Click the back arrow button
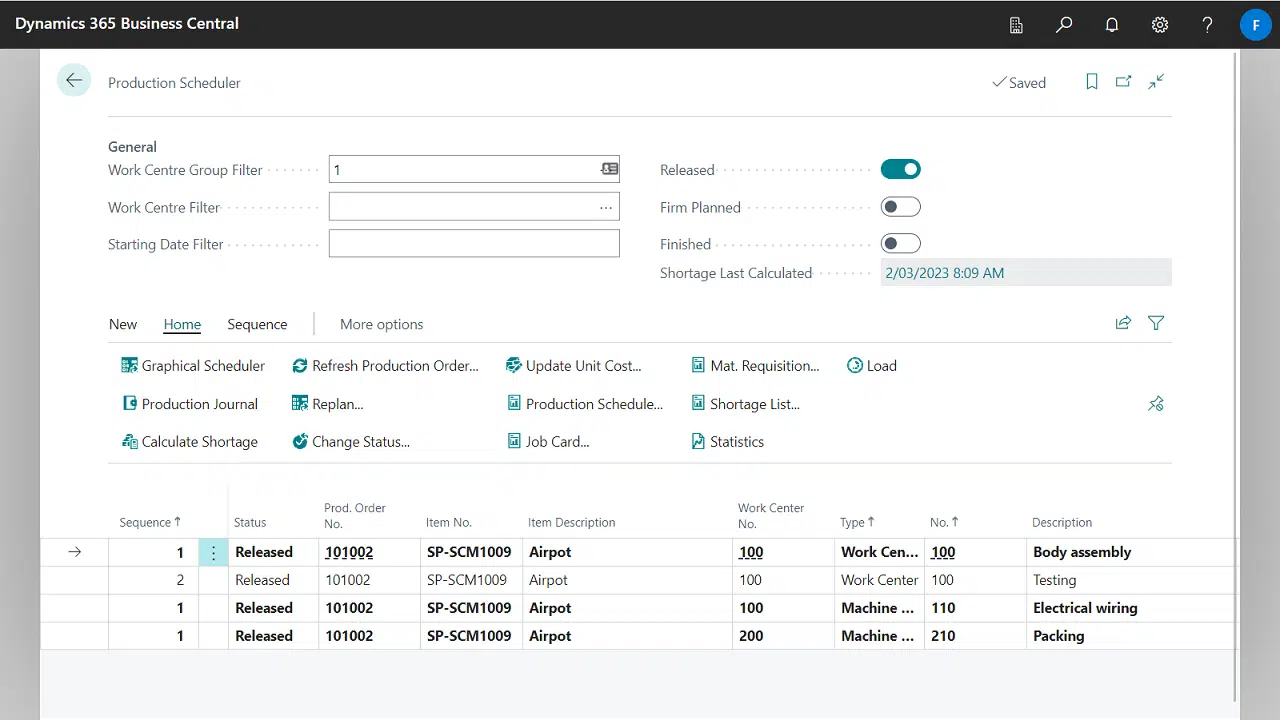 pyautogui.click(x=74, y=81)
